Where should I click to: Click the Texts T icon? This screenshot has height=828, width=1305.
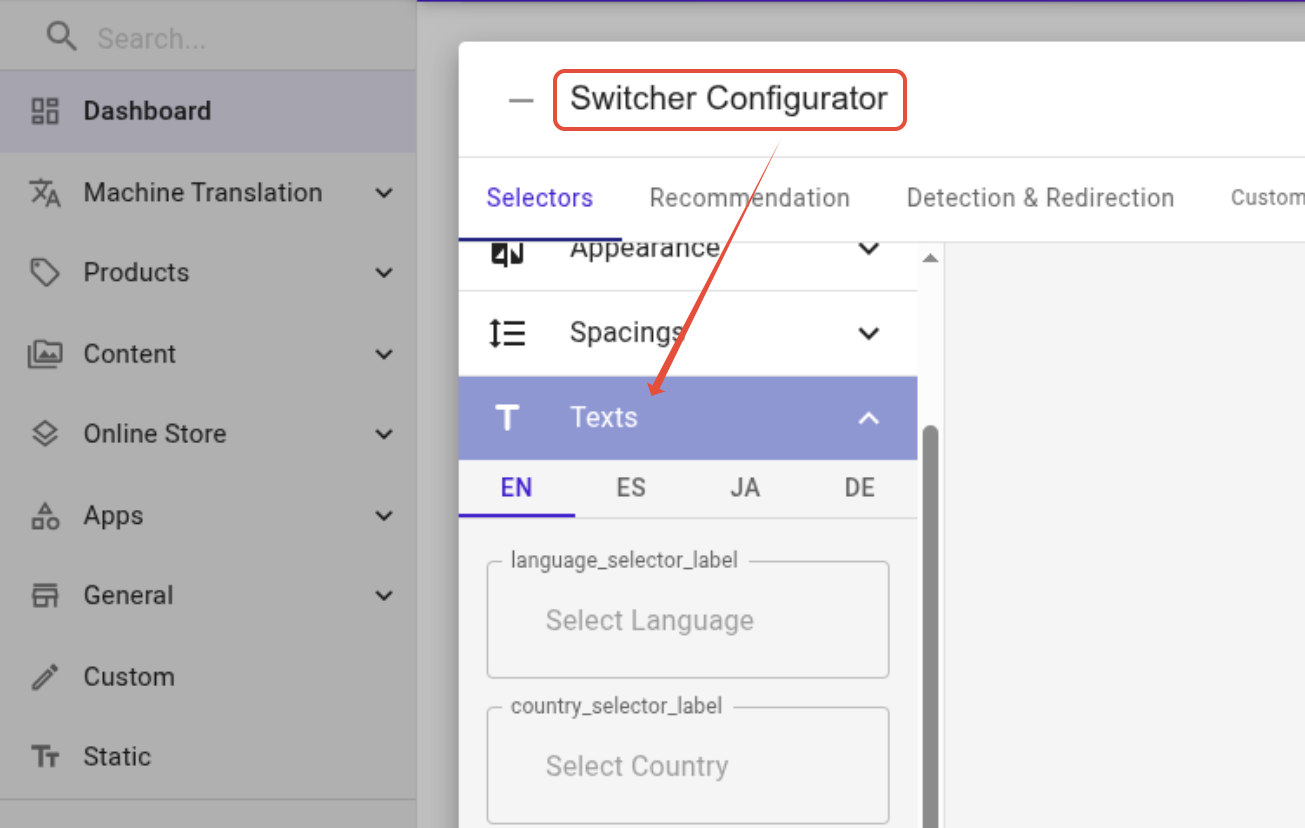pyautogui.click(x=507, y=418)
